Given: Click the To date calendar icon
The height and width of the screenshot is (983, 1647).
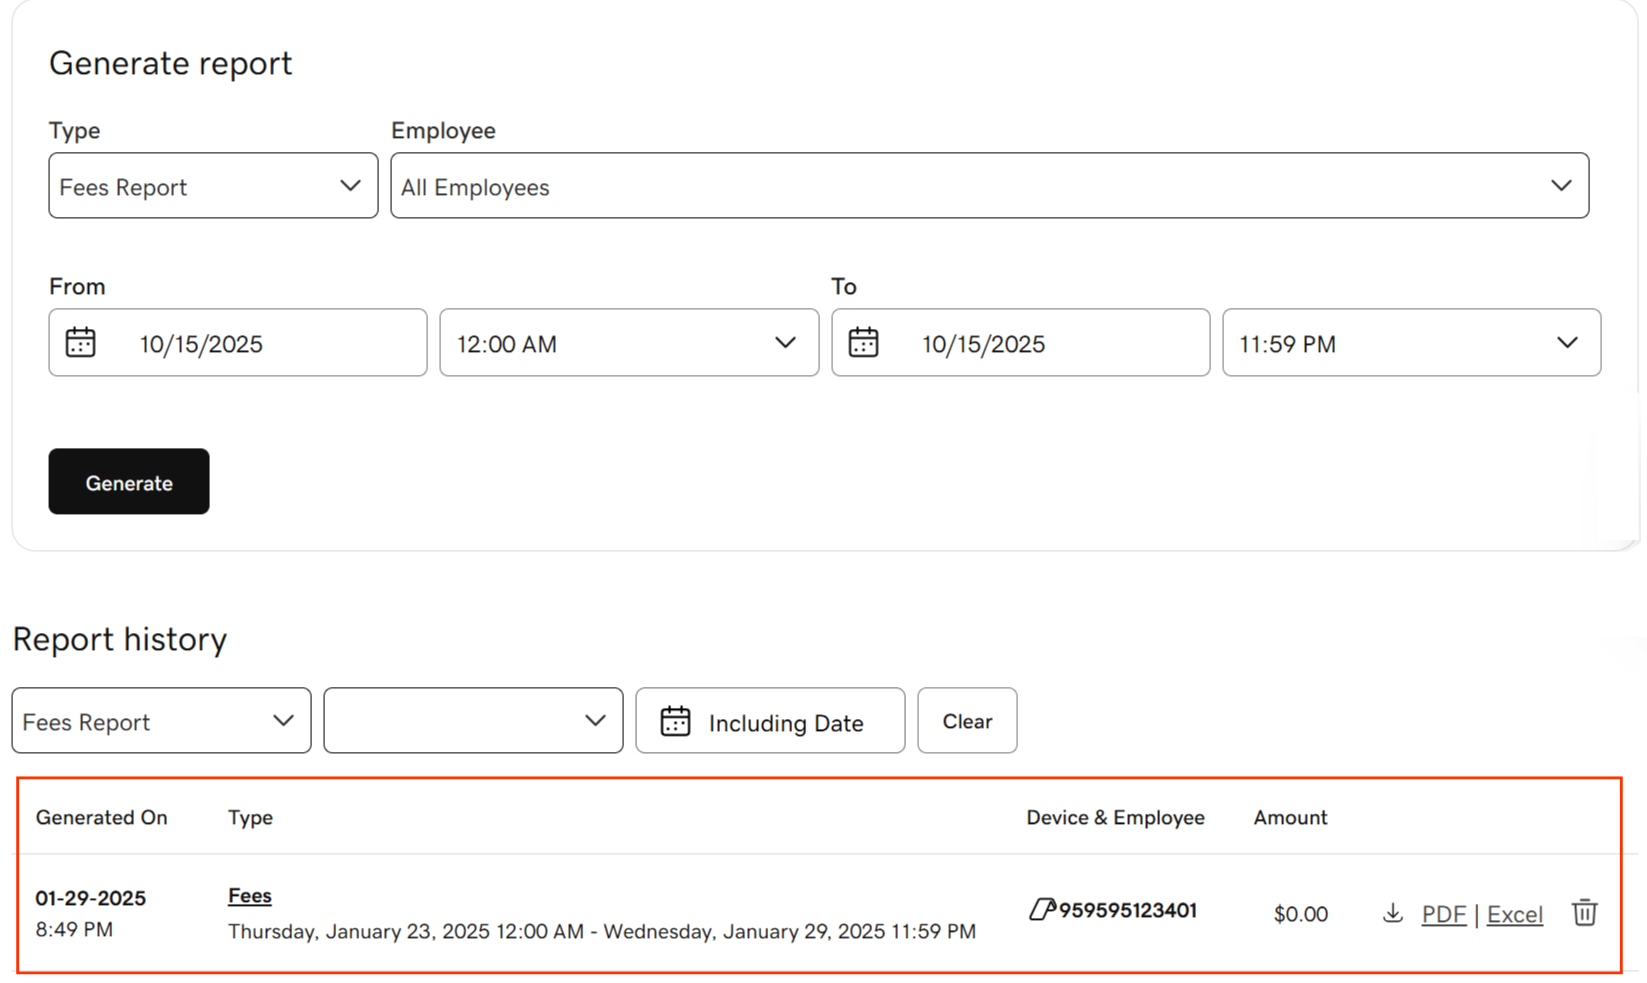Looking at the screenshot, I should click(x=863, y=342).
